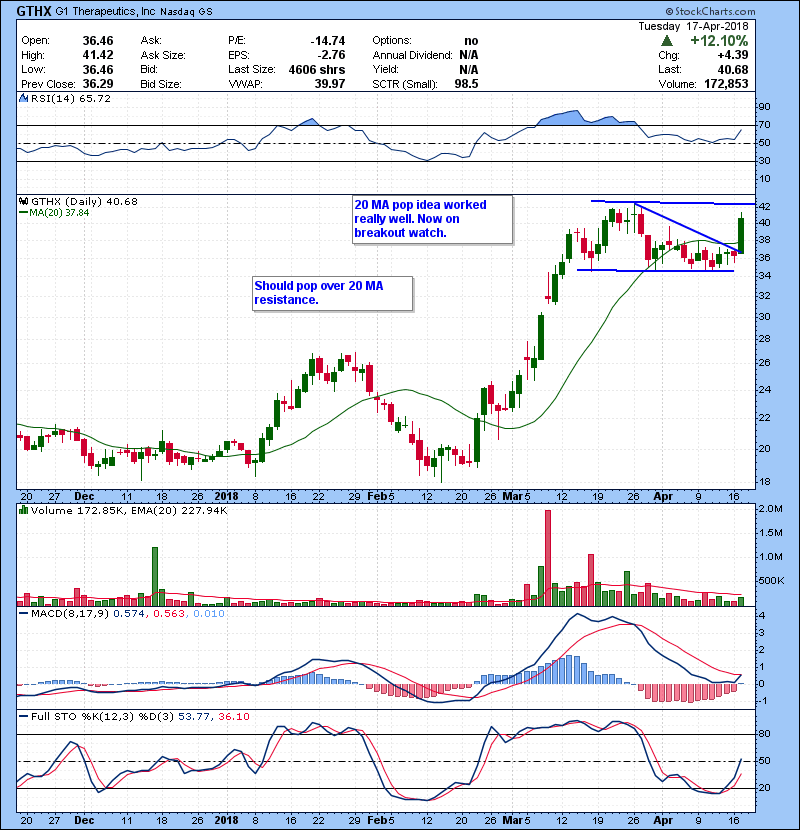This screenshot has height=830, width=800.
Task: Click the GTHX ticker symbol in header
Action: 34,11
